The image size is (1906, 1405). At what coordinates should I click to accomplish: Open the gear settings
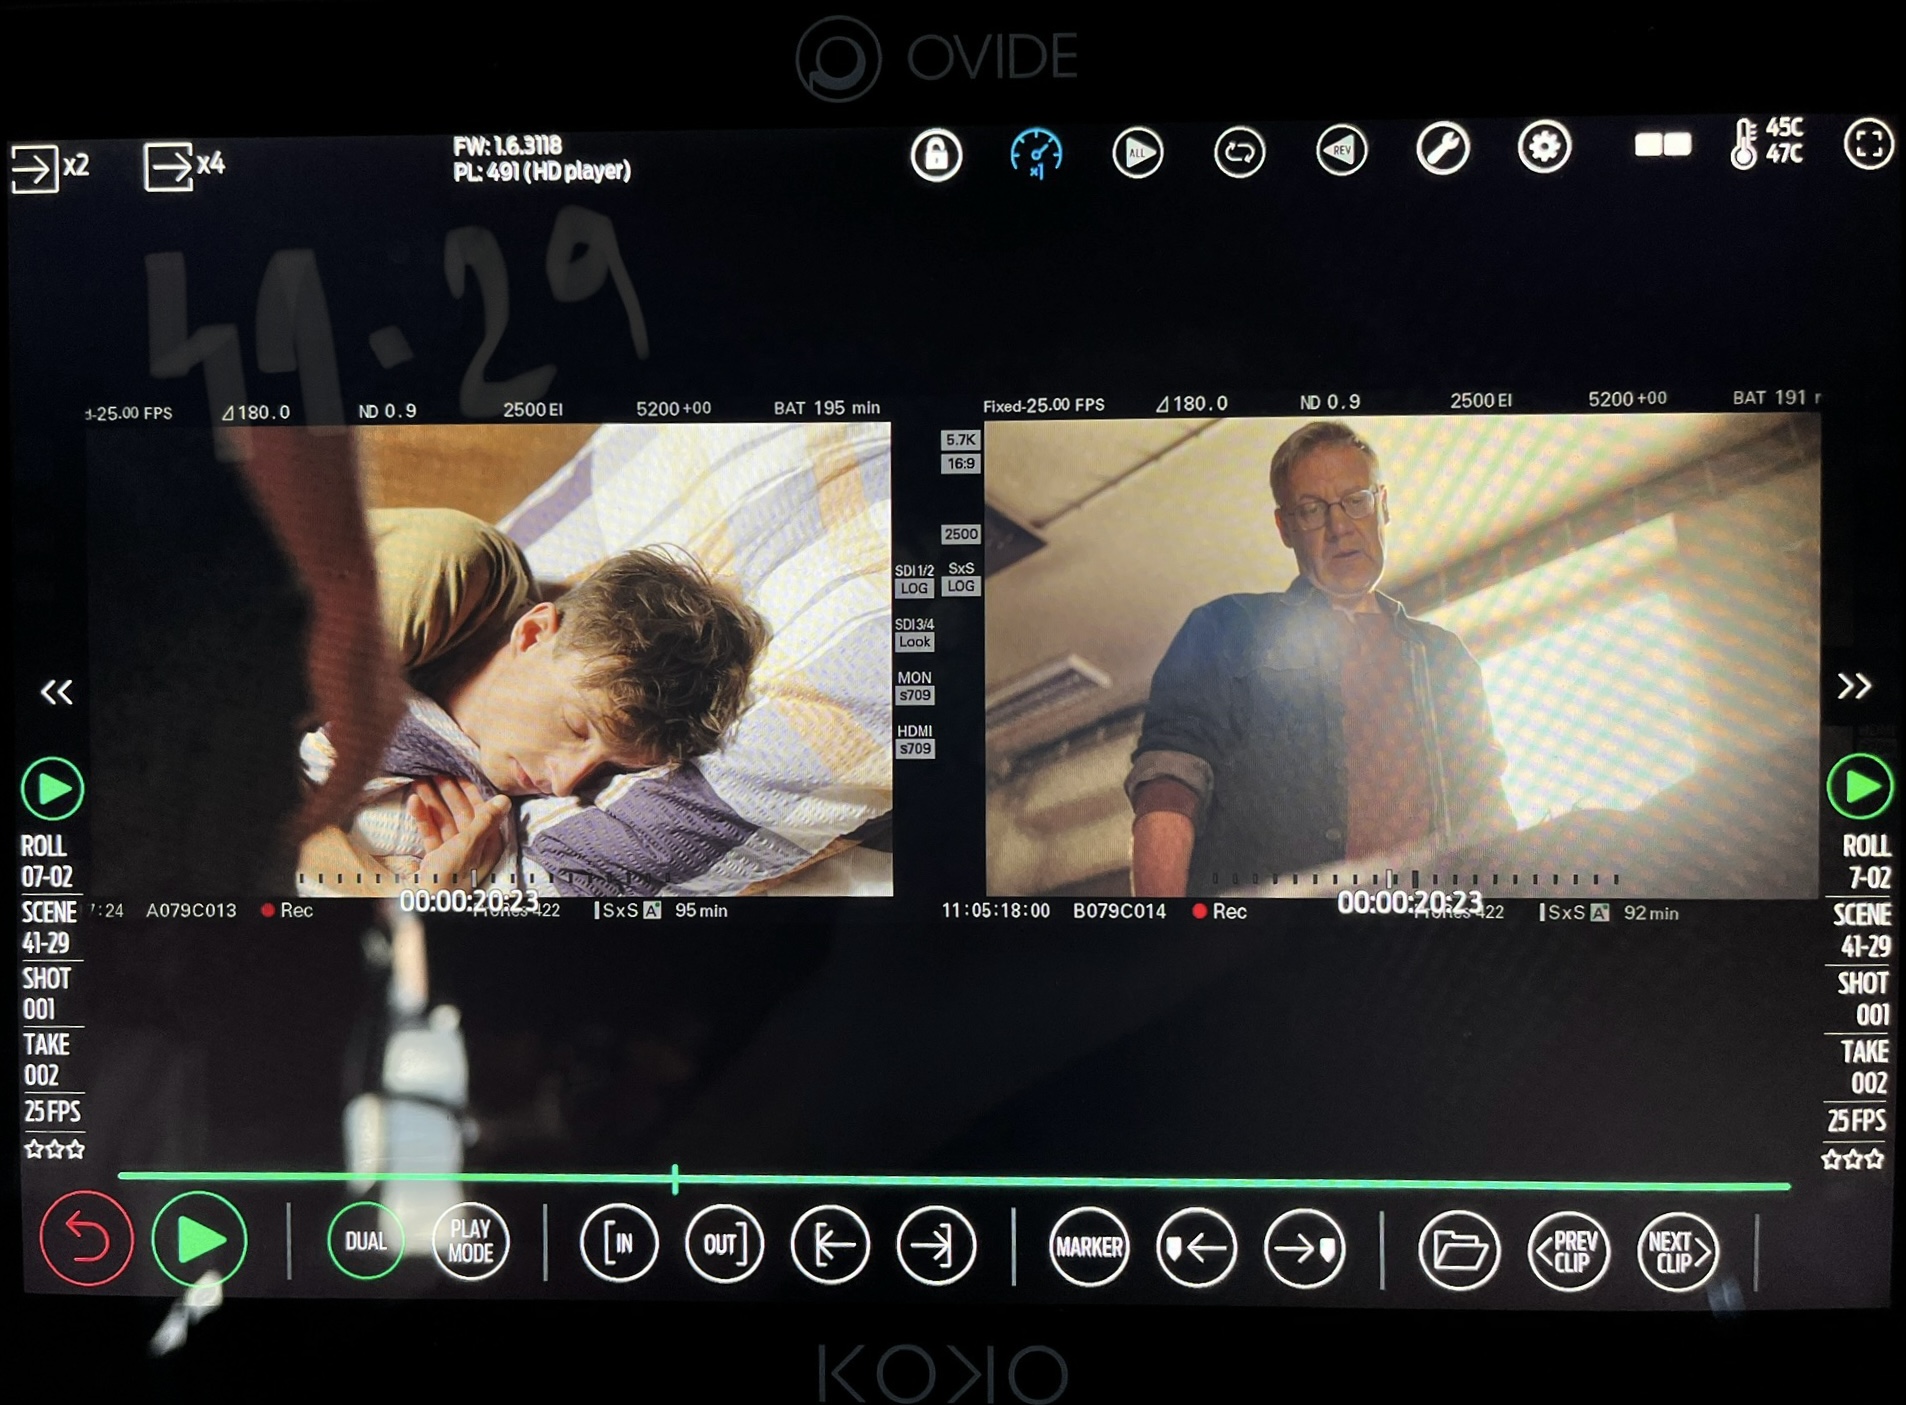point(1544,148)
